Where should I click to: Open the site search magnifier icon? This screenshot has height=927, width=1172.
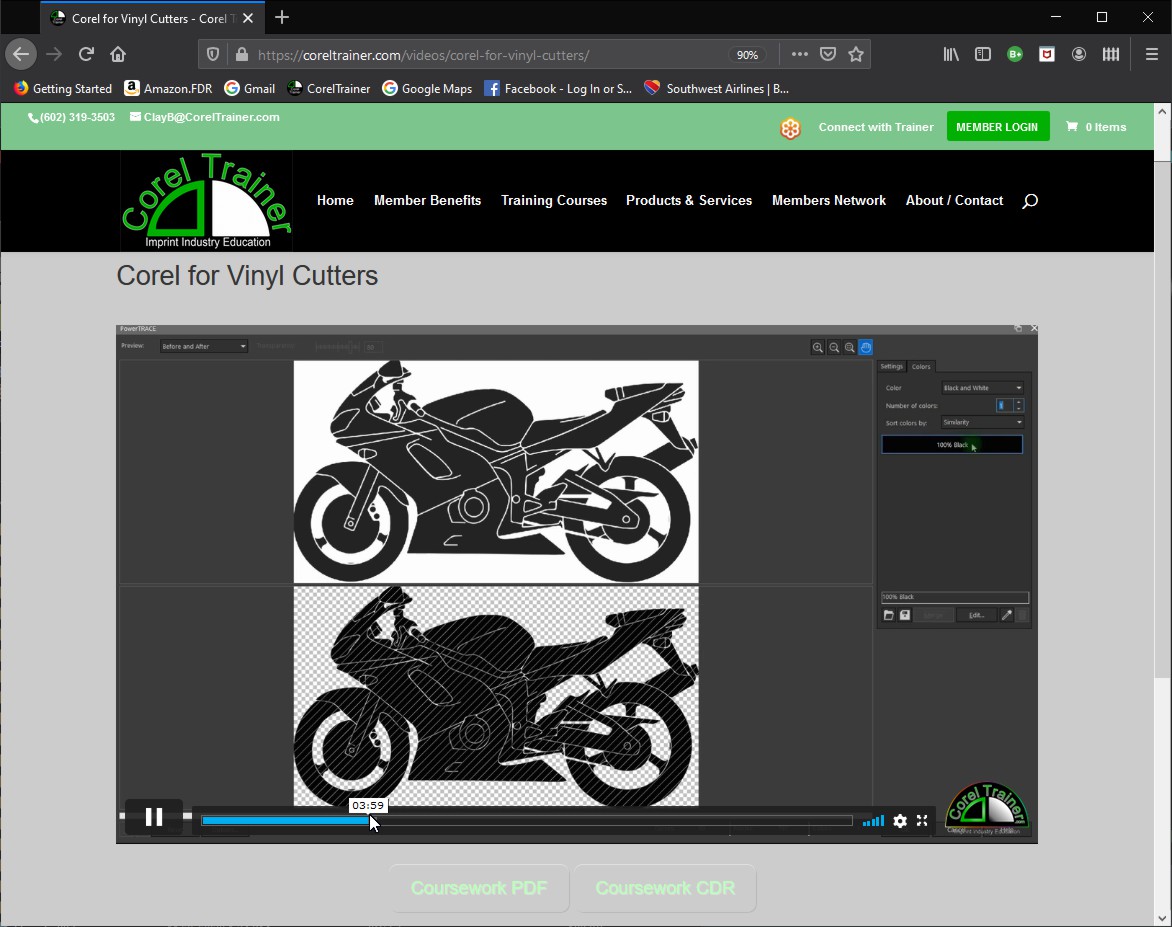(x=1030, y=200)
